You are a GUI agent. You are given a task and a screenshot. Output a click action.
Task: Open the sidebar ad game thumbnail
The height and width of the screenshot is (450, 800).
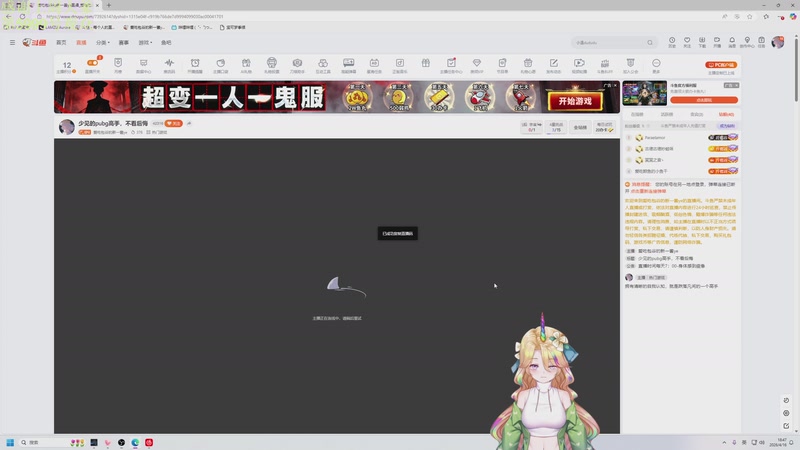tap(645, 94)
